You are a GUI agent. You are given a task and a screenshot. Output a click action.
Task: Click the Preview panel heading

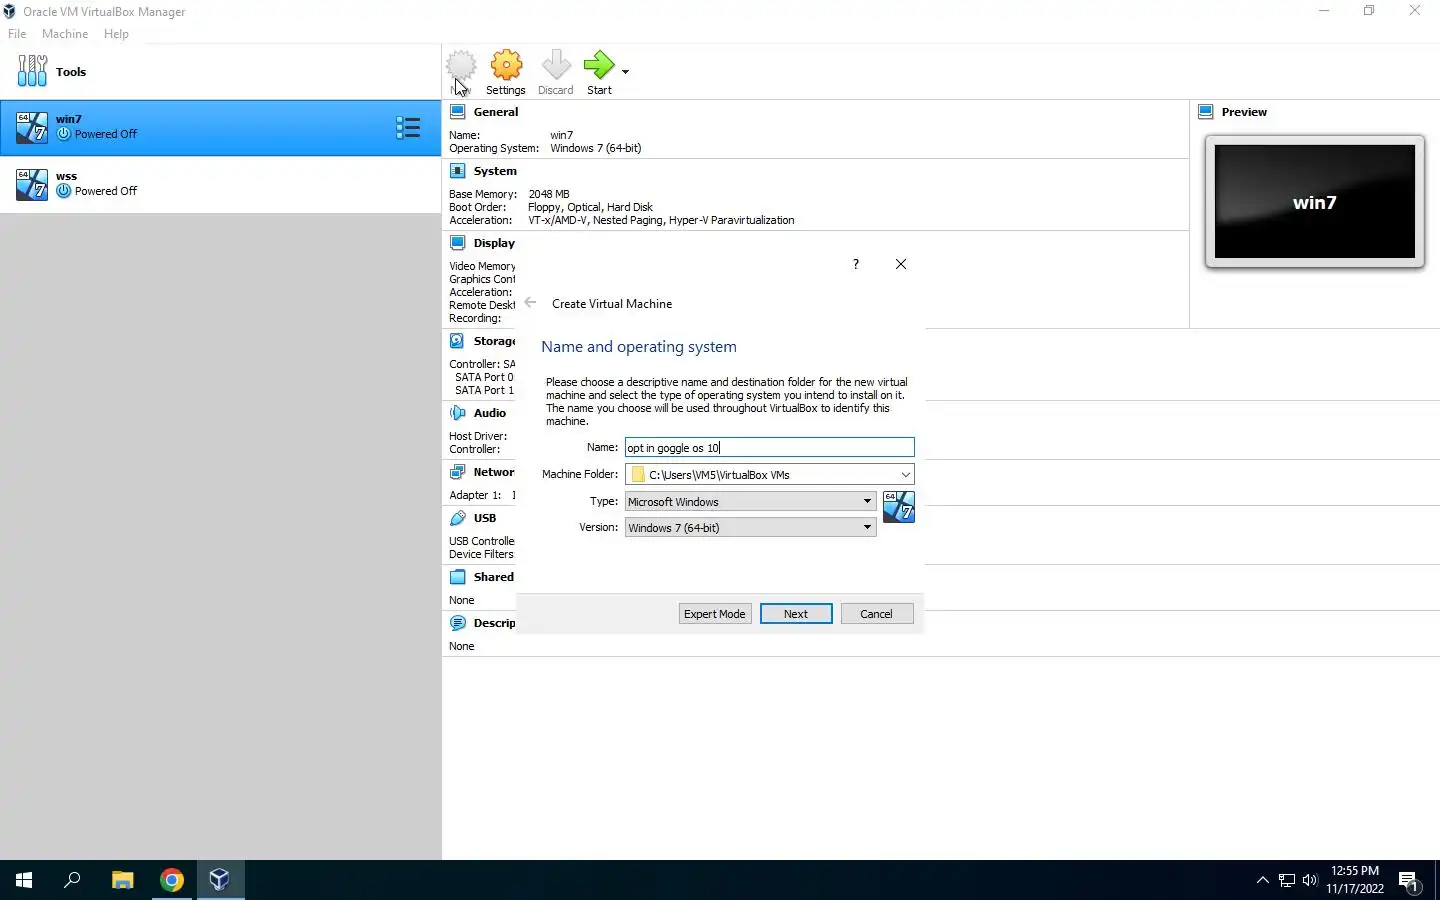click(x=1244, y=112)
